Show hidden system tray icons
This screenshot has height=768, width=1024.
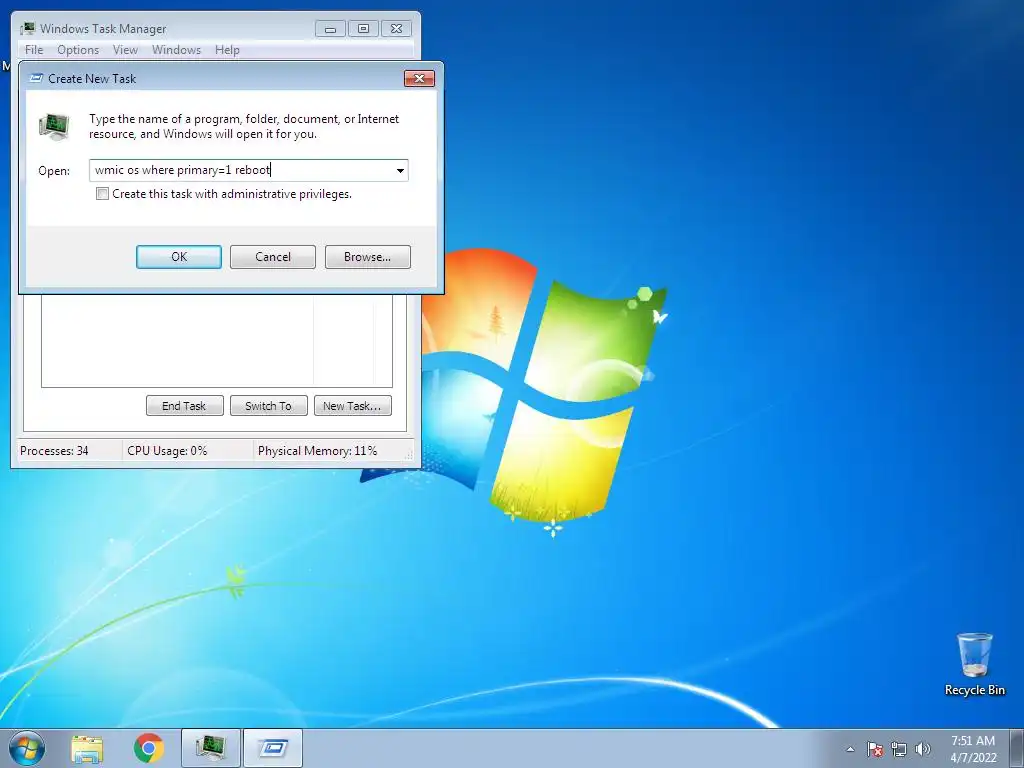tap(850, 749)
